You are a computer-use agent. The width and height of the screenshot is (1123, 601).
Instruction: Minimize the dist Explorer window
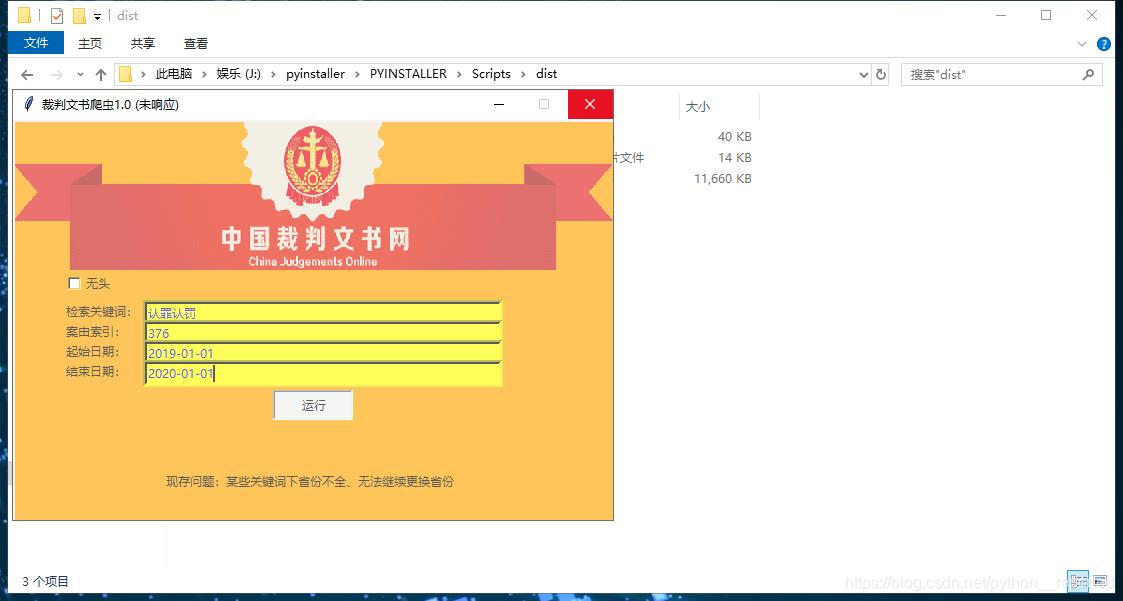pyautogui.click(x=1001, y=15)
